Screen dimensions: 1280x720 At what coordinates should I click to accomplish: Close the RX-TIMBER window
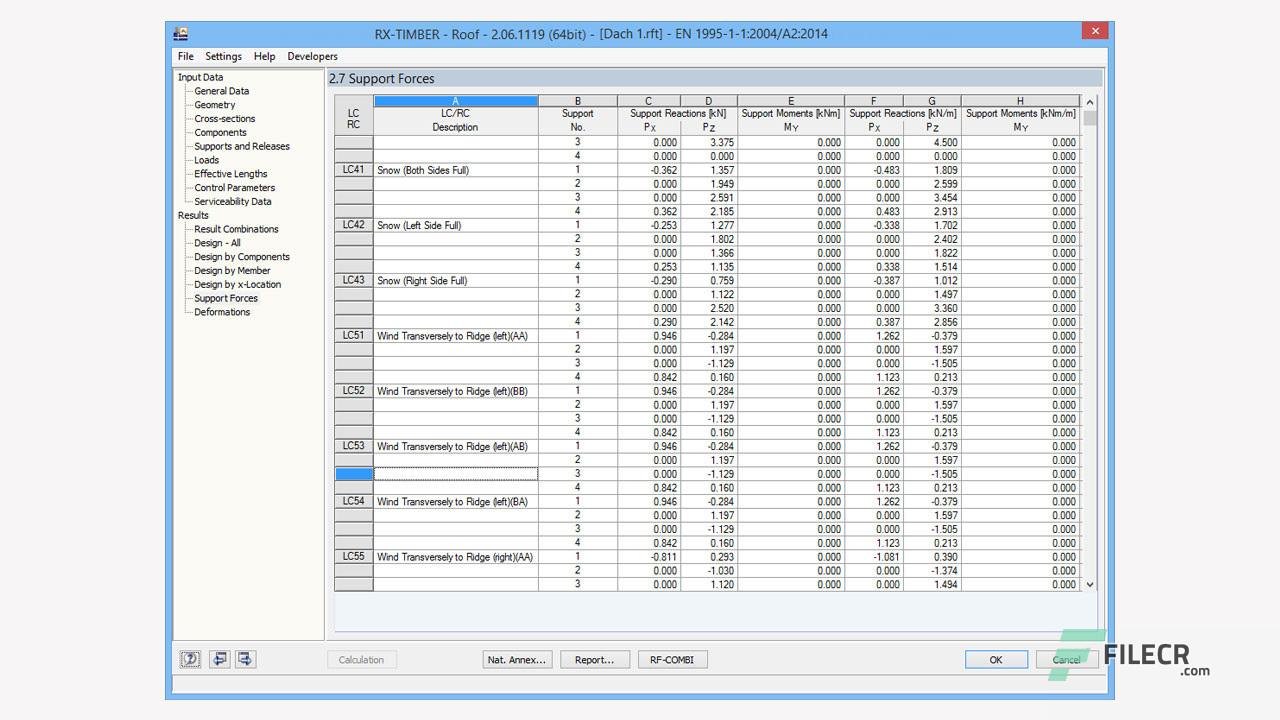click(1094, 31)
